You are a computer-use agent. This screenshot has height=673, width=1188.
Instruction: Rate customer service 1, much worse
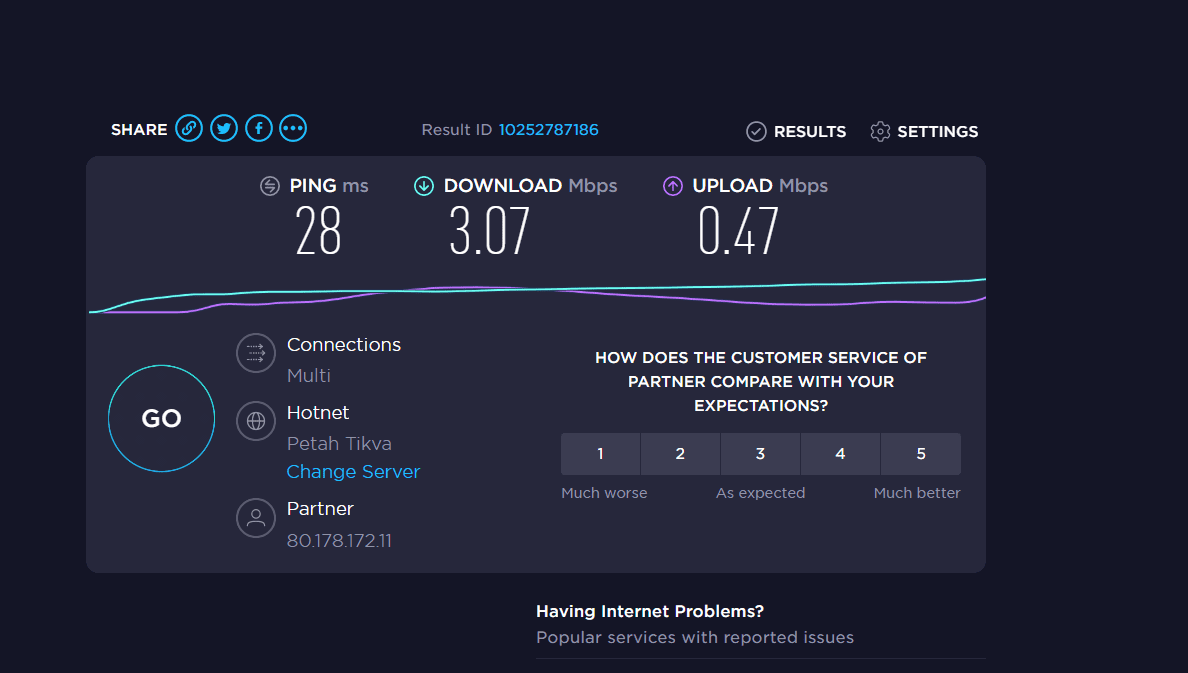pyautogui.click(x=600, y=454)
